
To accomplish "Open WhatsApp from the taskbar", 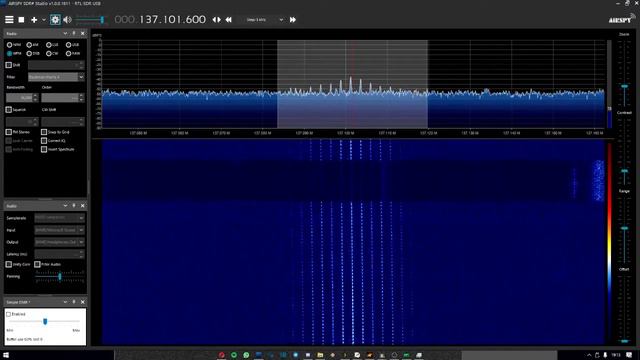I will click(x=246, y=355).
